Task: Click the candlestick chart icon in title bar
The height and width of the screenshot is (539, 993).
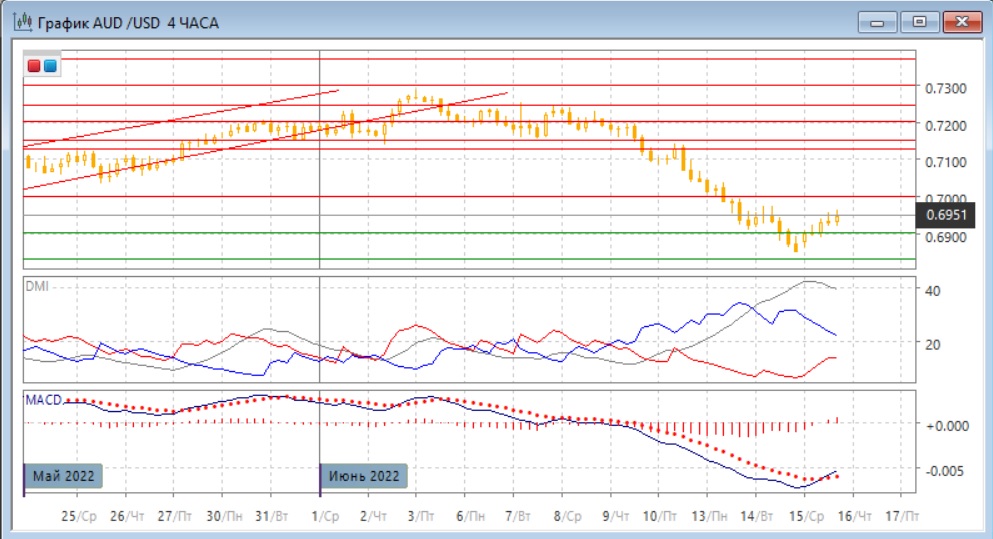Action: click(x=19, y=21)
